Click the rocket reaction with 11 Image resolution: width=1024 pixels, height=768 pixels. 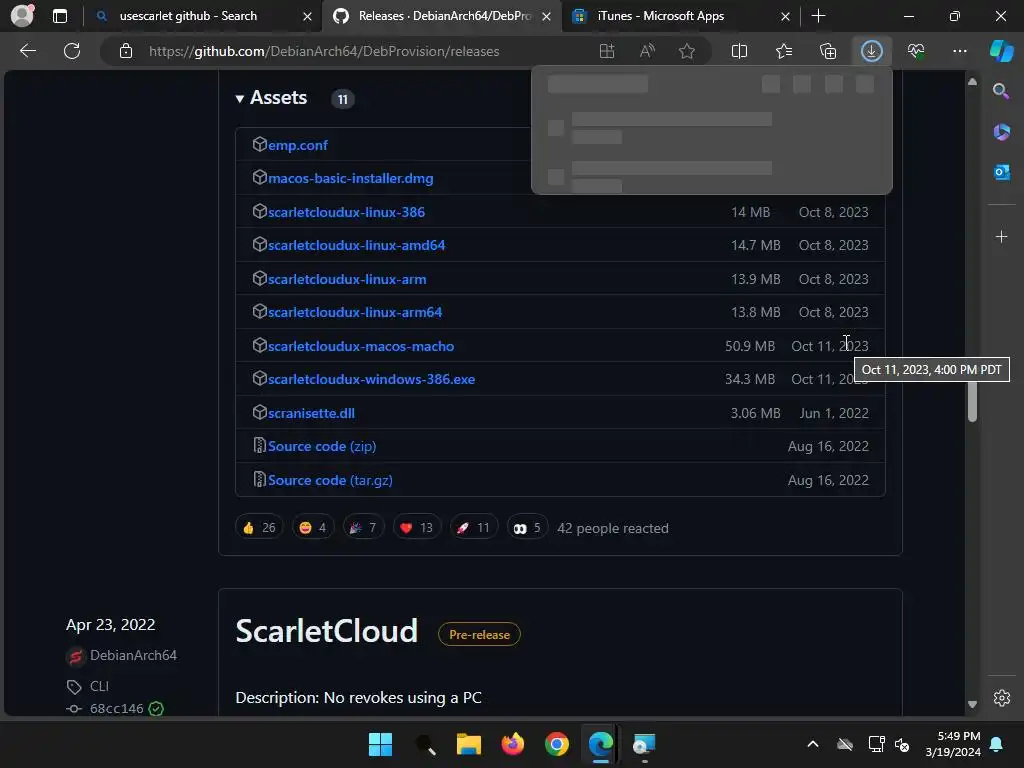coord(473,528)
